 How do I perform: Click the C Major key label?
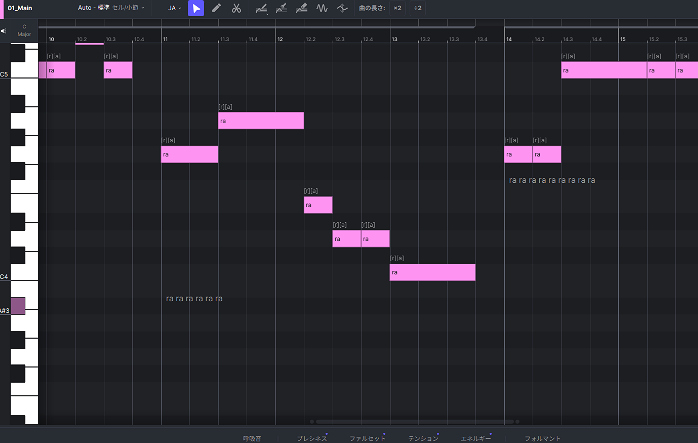click(x=24, y=30)
